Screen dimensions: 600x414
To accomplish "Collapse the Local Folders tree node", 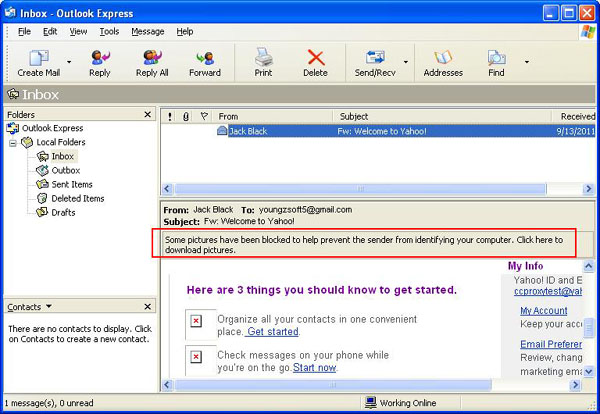I will click(x=13, y=143).
